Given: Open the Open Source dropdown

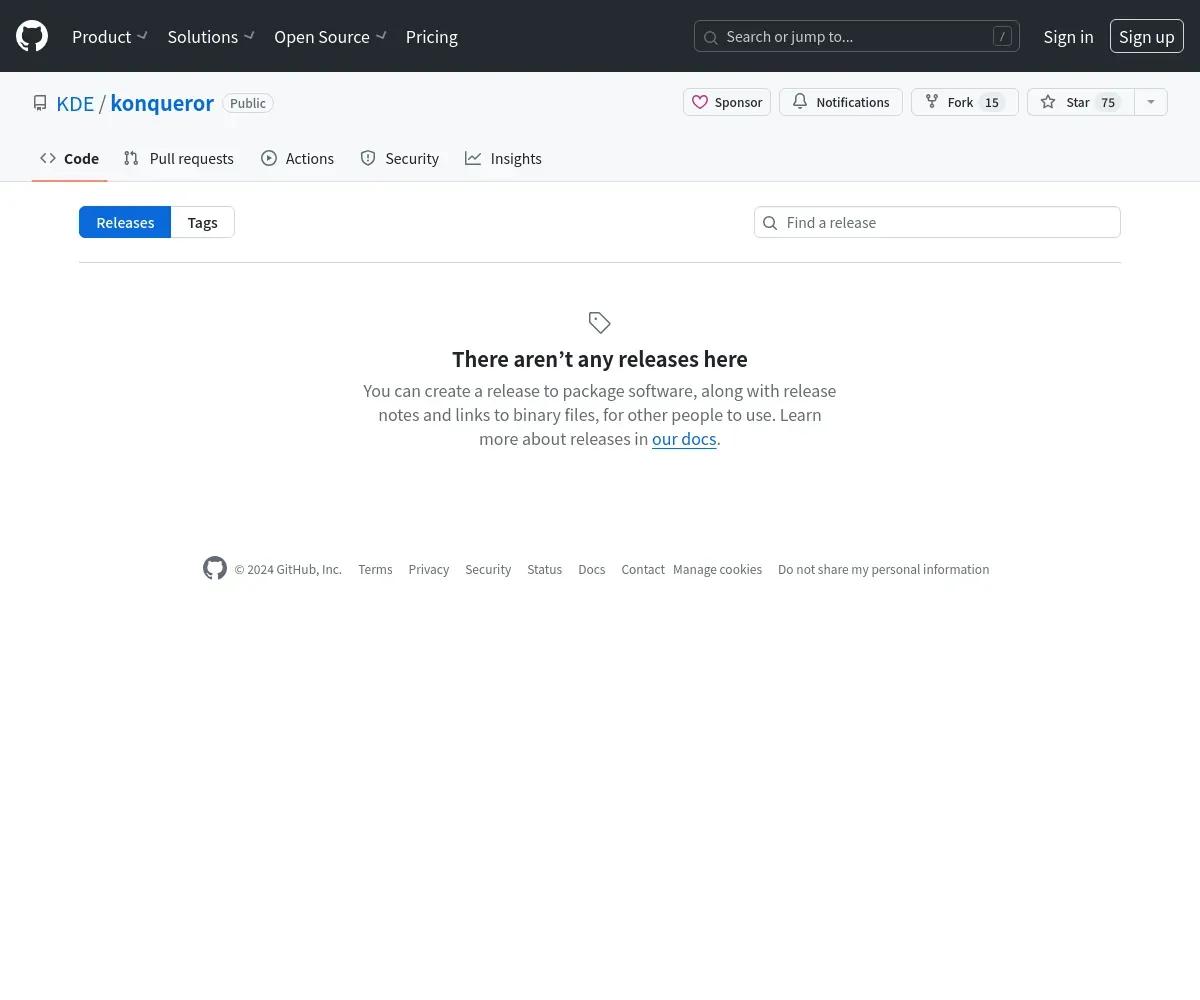Looking at the screenshot, I should pyautogui.click(x=330, y=37).
